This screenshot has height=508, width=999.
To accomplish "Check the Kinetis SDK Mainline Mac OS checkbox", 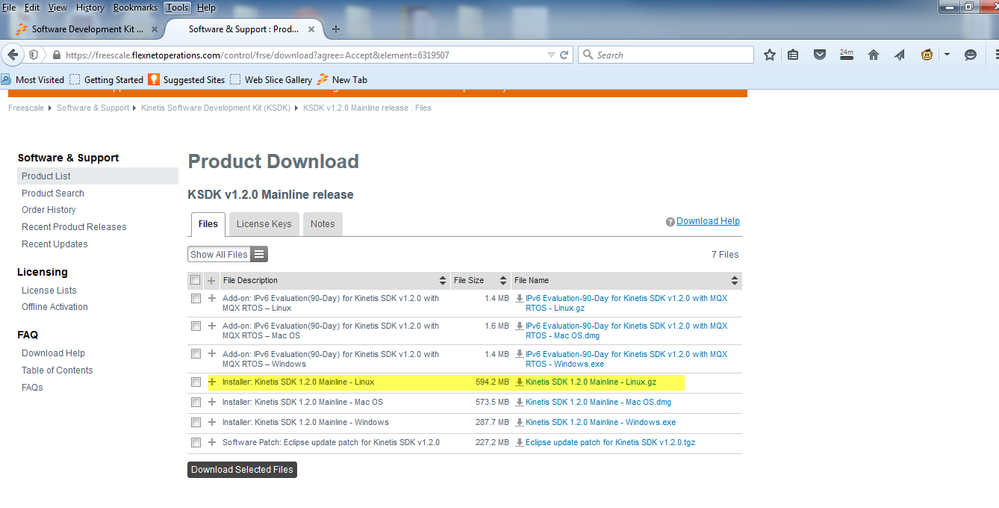I will [x=196, y=402].
